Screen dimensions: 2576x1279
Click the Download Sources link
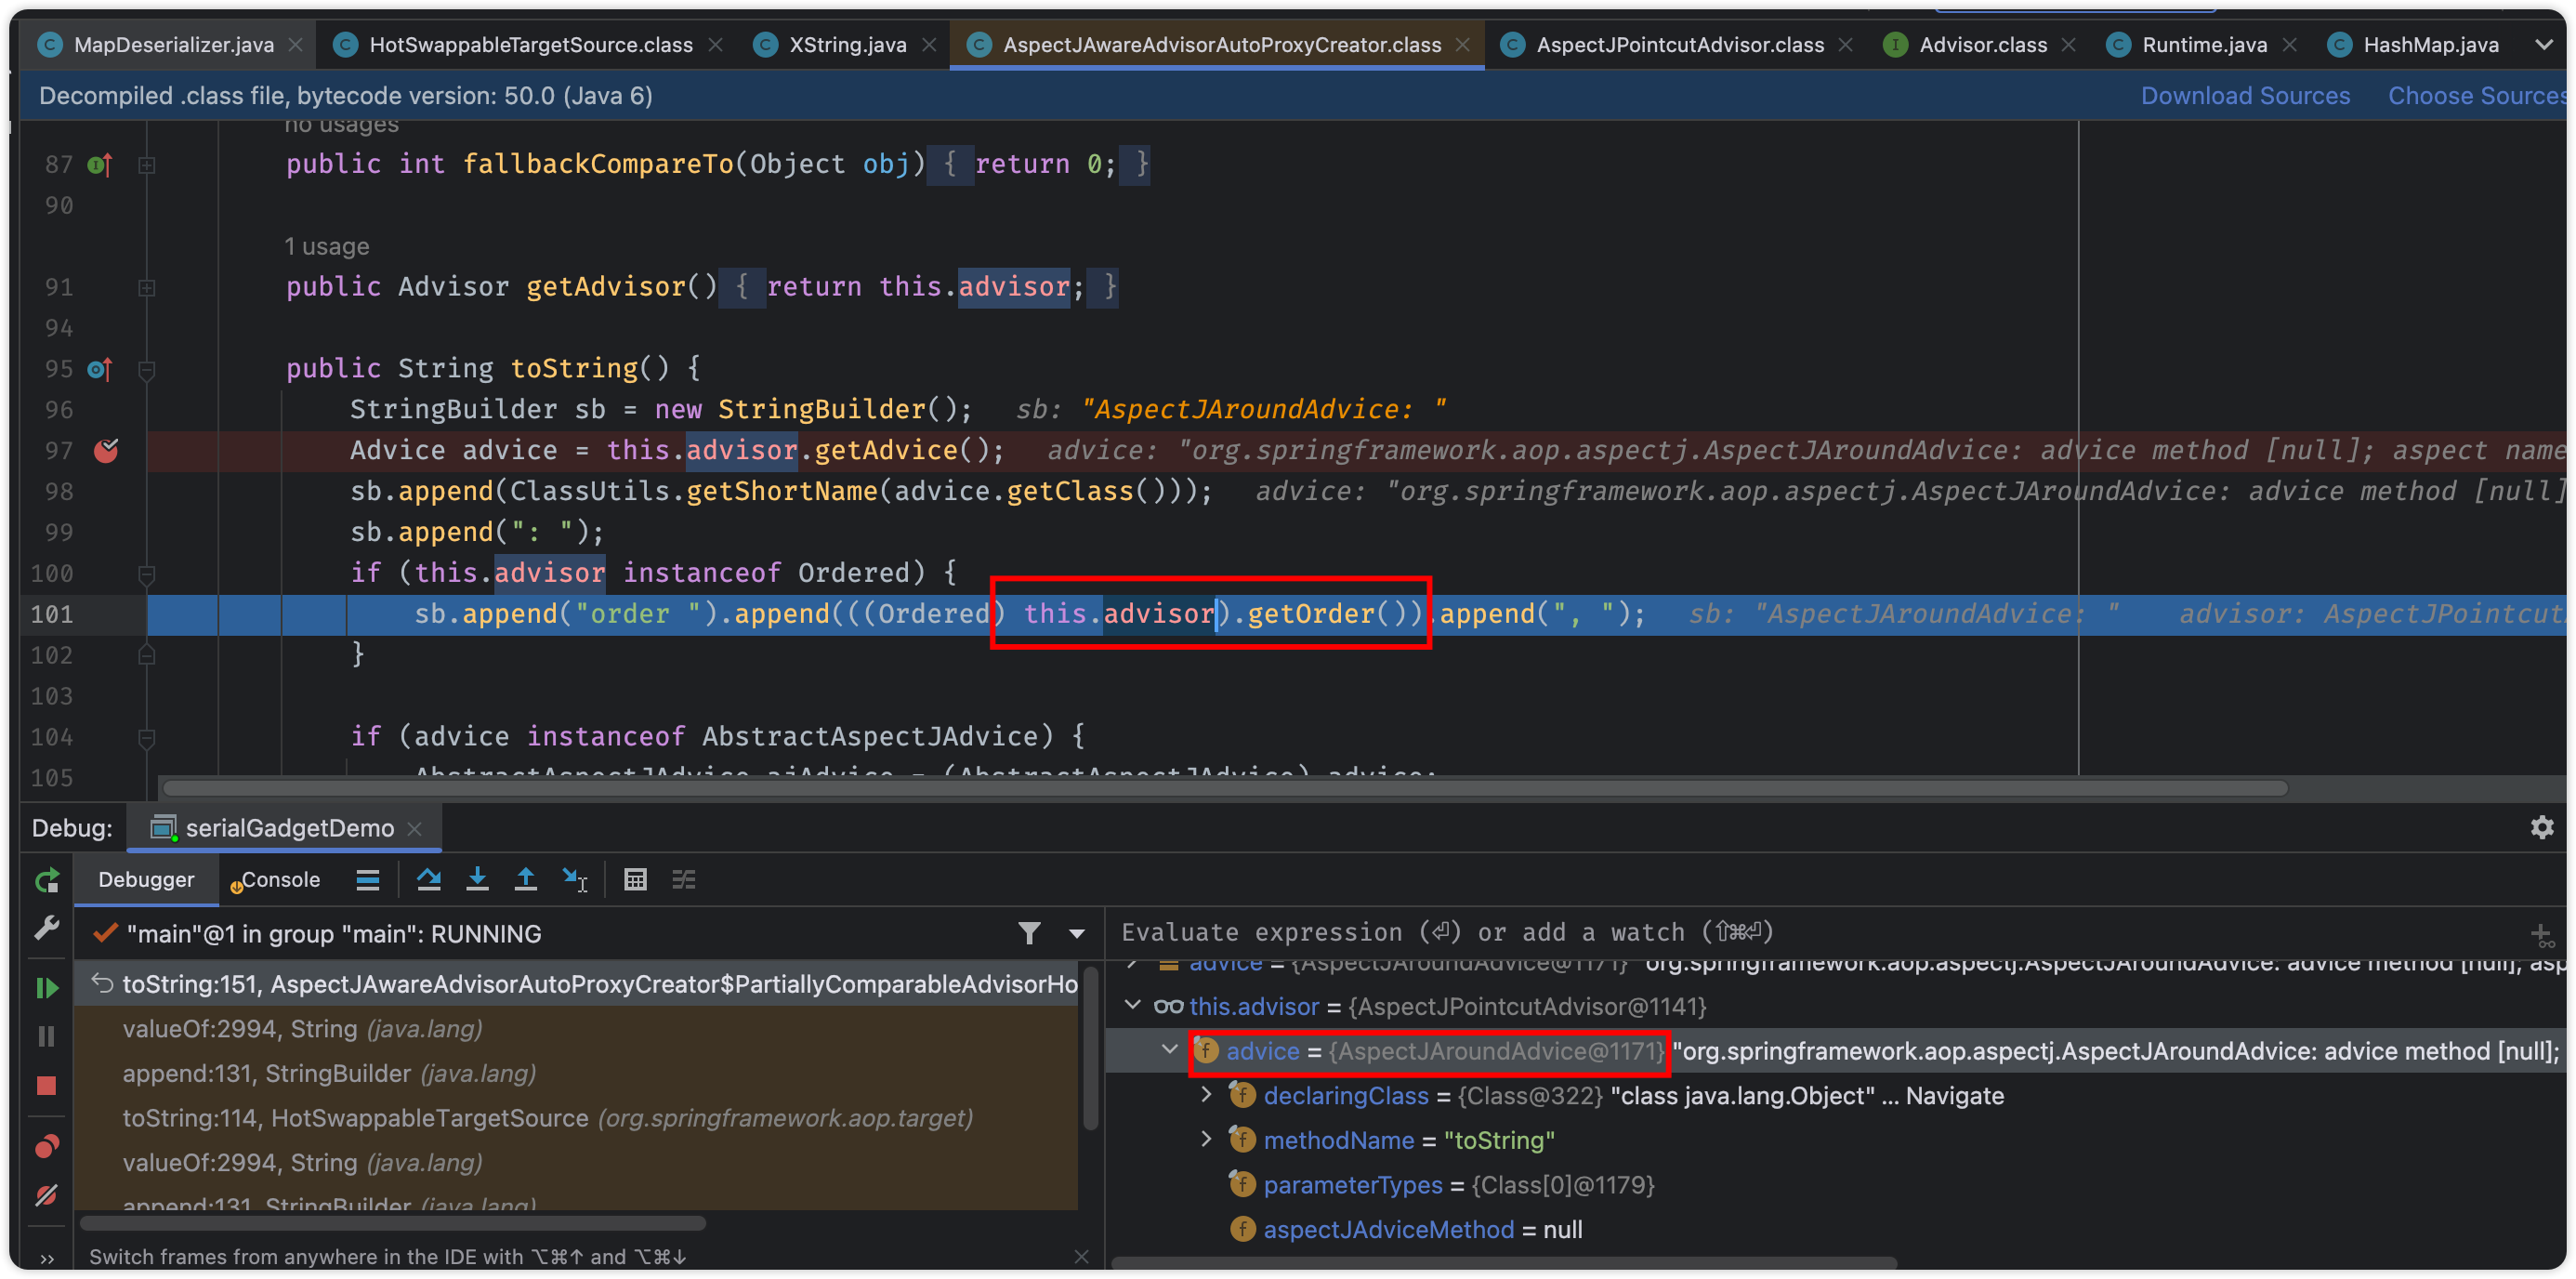2245,96
